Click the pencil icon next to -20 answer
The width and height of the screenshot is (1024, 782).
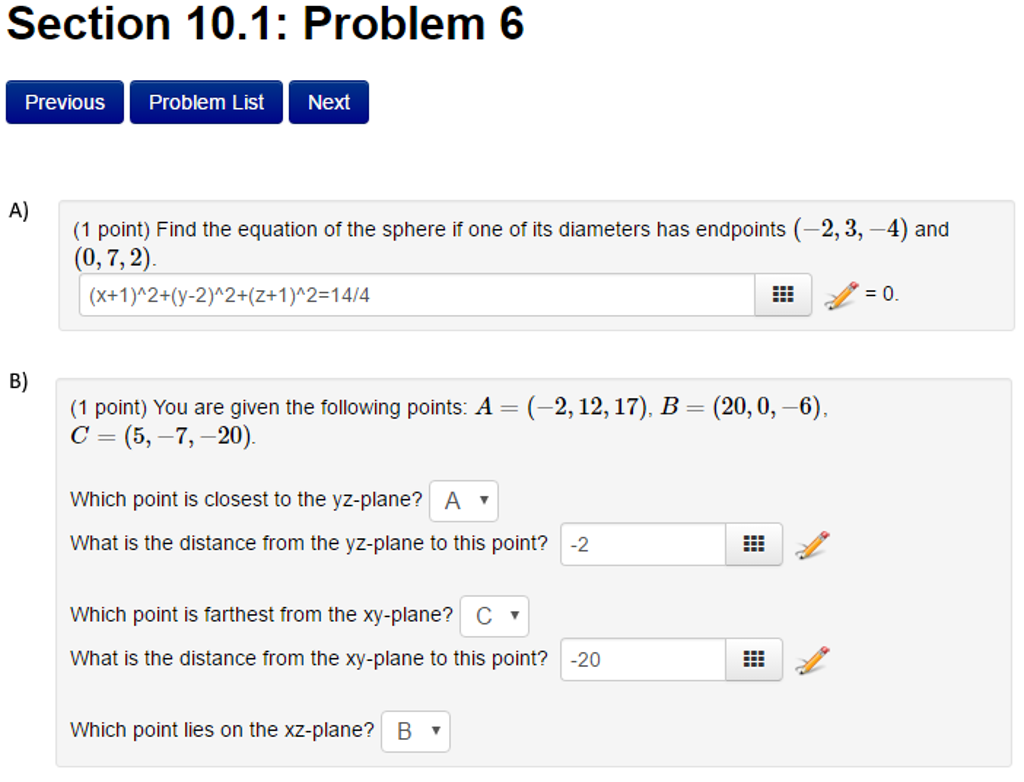(x=812, y=659)
